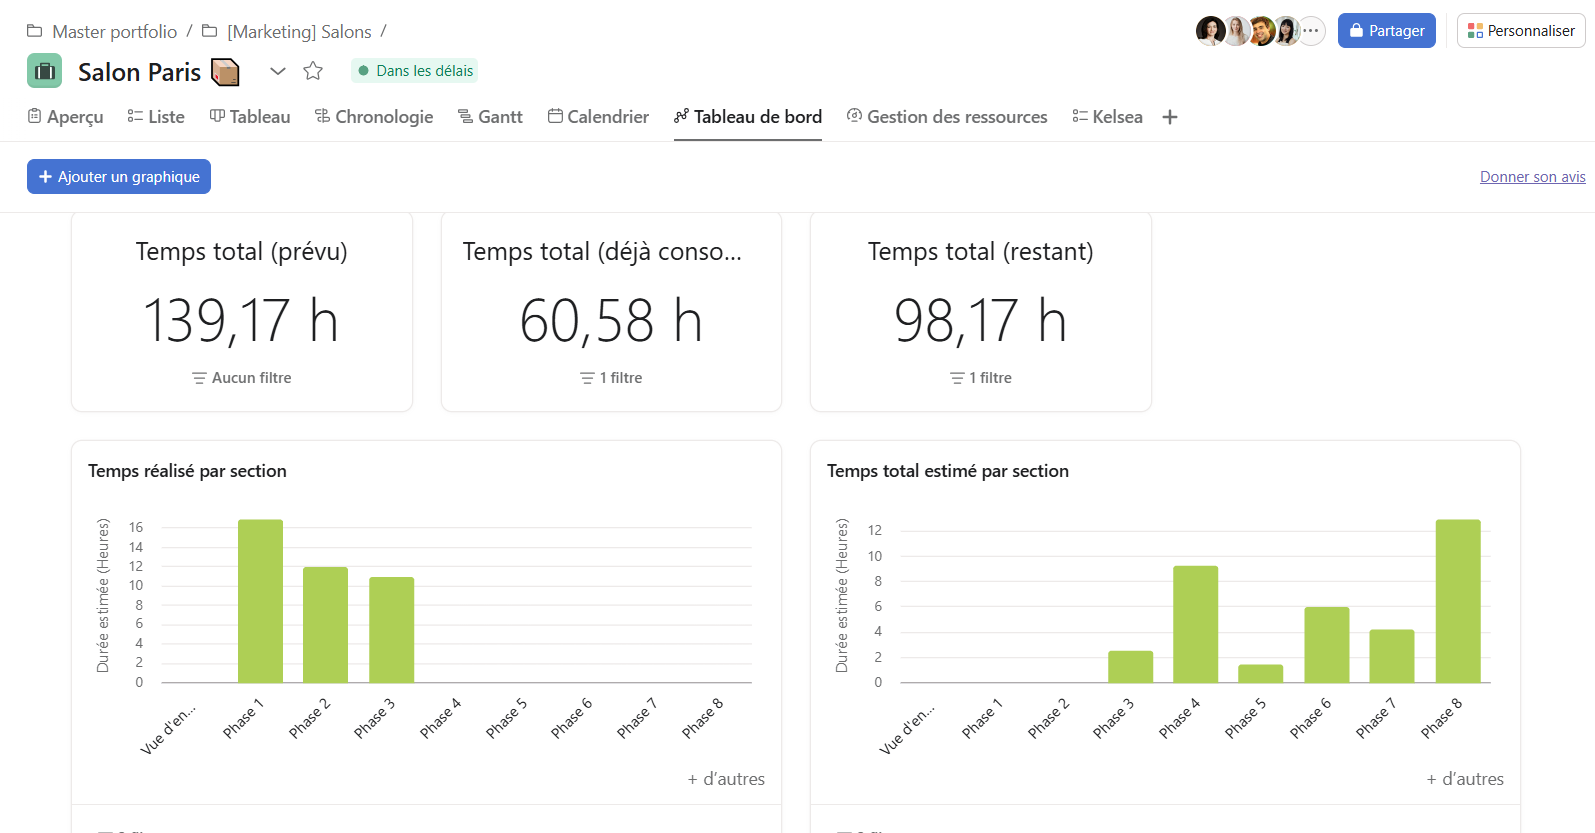Open 1 filtre on Temps total déjà consommé card

click(611, 378)
